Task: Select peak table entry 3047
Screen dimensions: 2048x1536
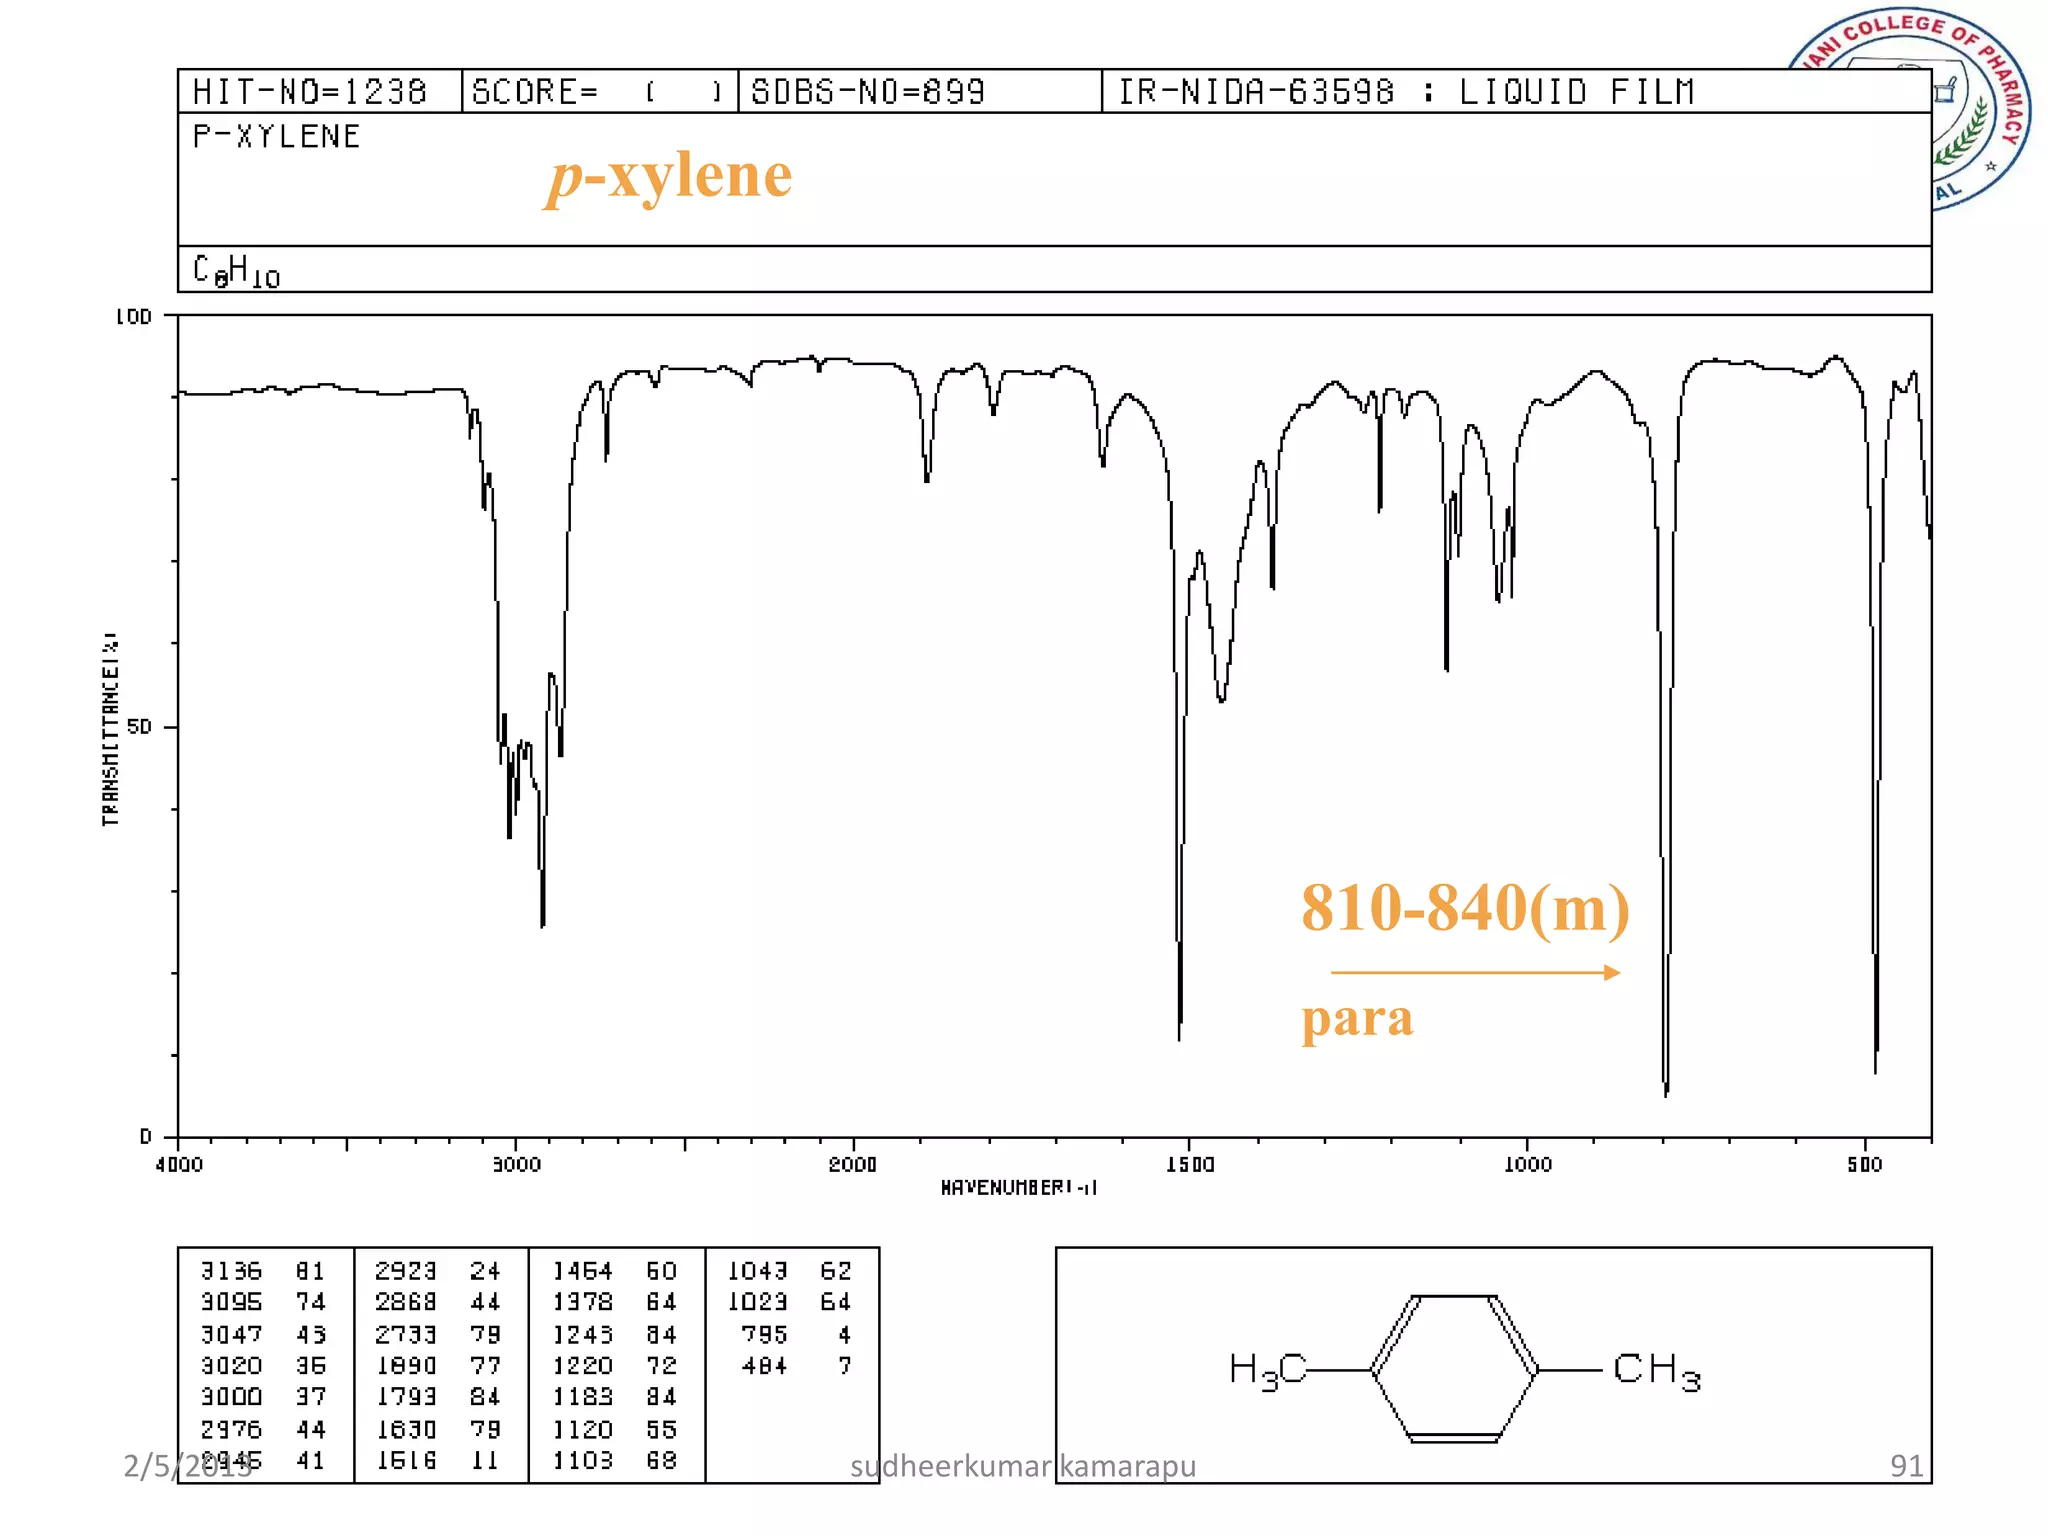Action: tap(264, 1335)
